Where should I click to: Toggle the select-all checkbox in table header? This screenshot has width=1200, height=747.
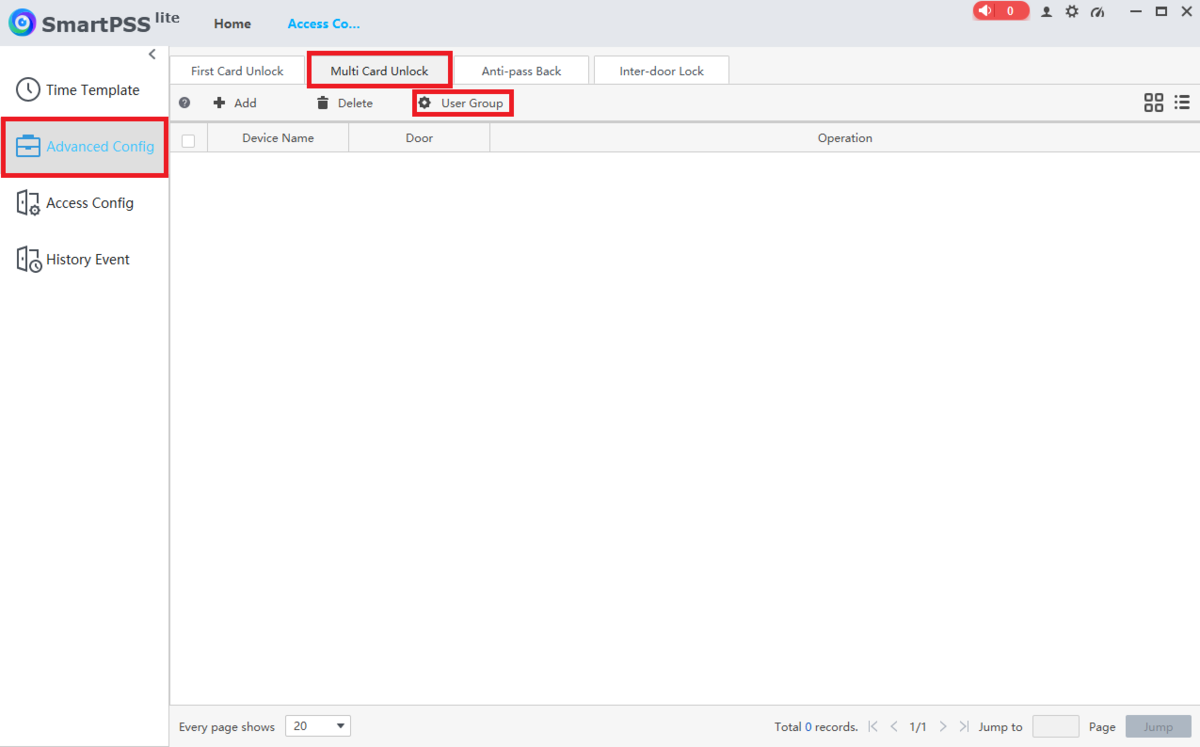coord(188,140)
